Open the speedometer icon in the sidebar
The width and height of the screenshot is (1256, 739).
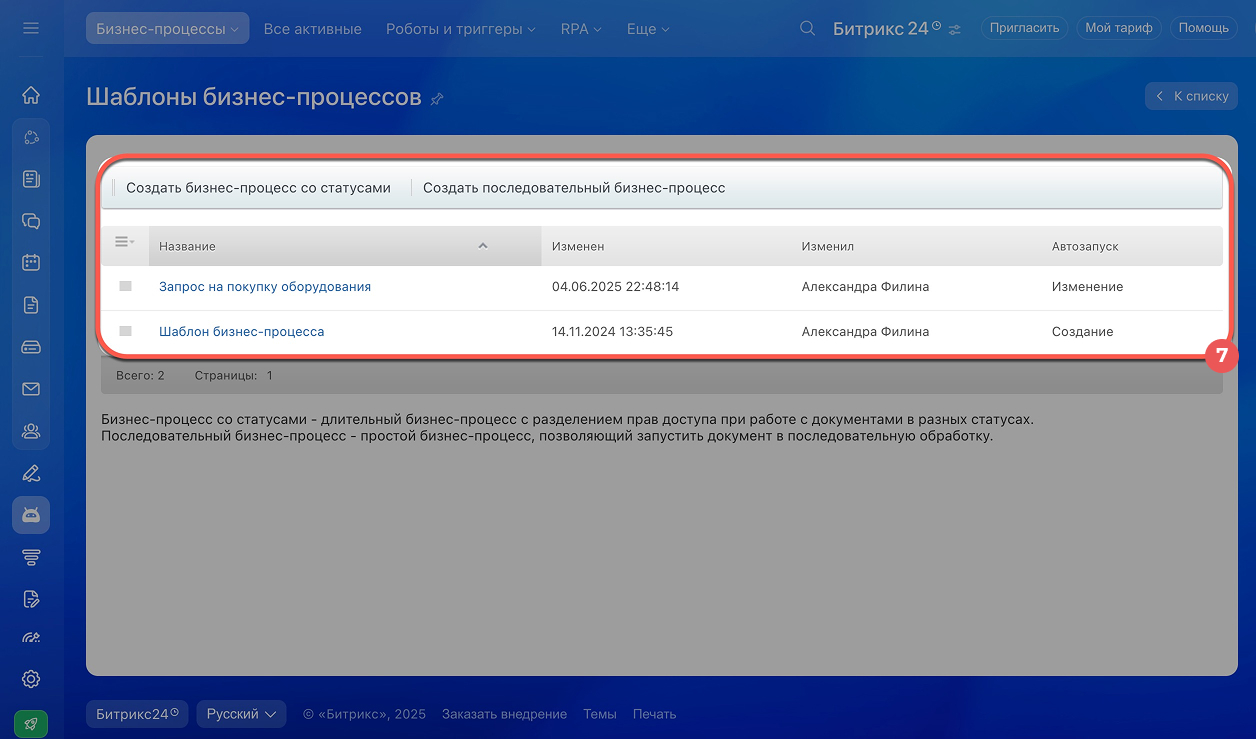pos(31,638)
